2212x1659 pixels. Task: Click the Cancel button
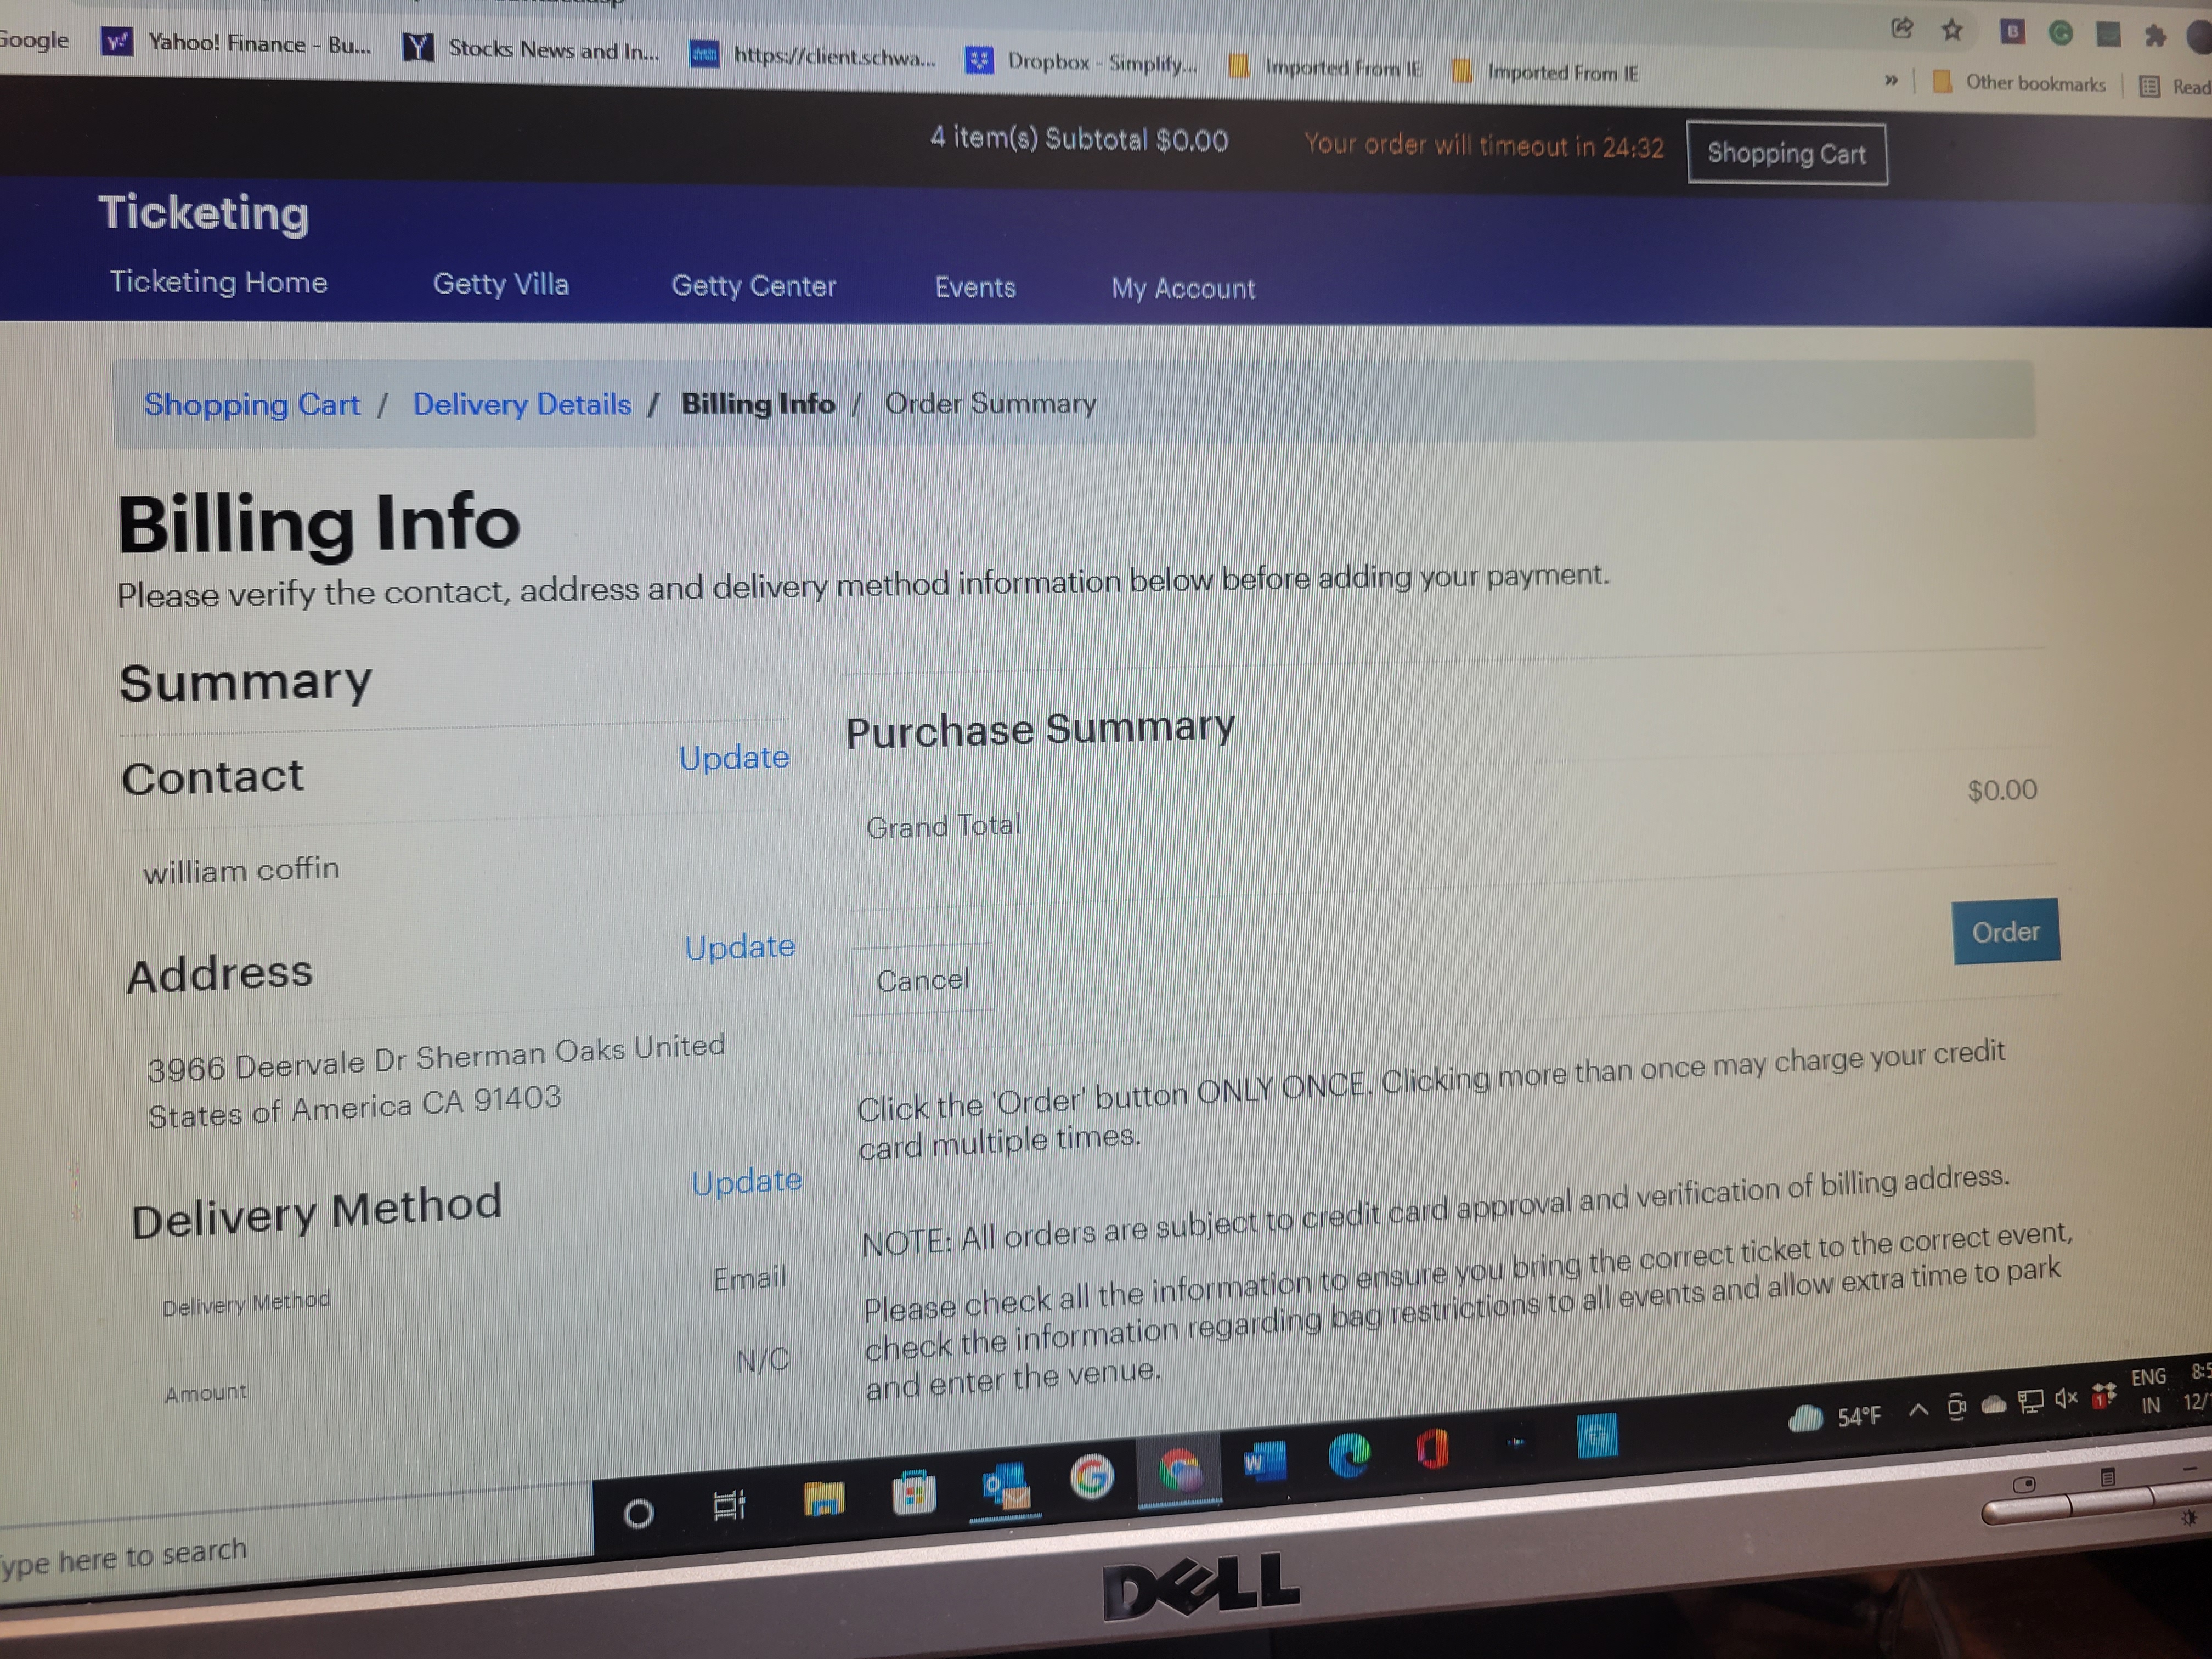click(923, 980)
